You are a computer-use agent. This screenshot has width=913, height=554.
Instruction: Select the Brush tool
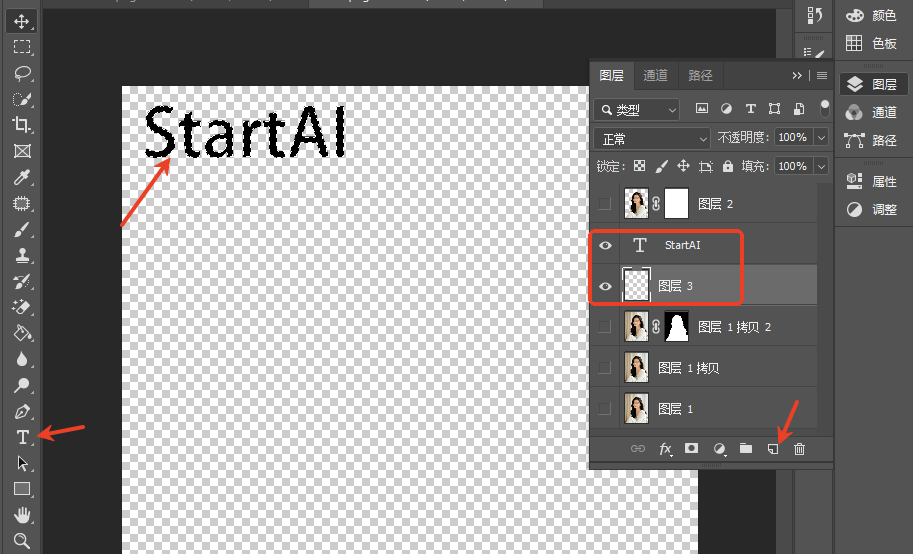pos(22,230)
